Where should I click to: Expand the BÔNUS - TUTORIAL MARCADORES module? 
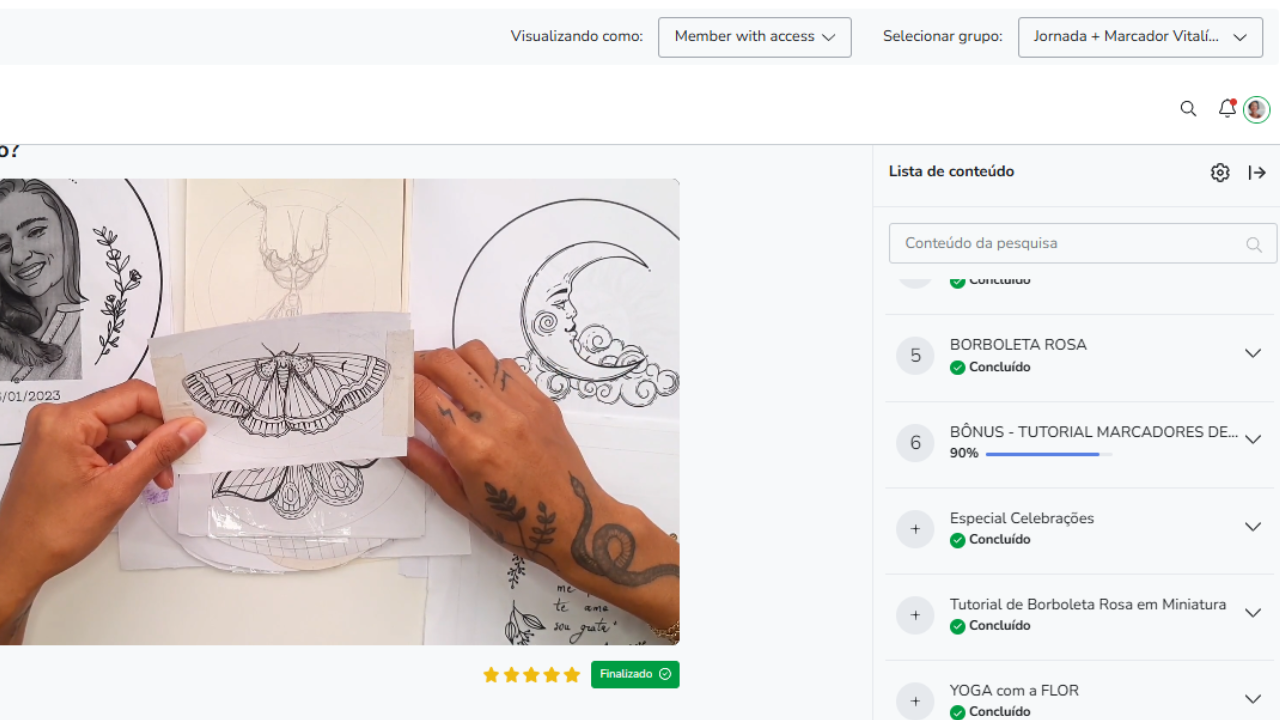point(1252,440)
